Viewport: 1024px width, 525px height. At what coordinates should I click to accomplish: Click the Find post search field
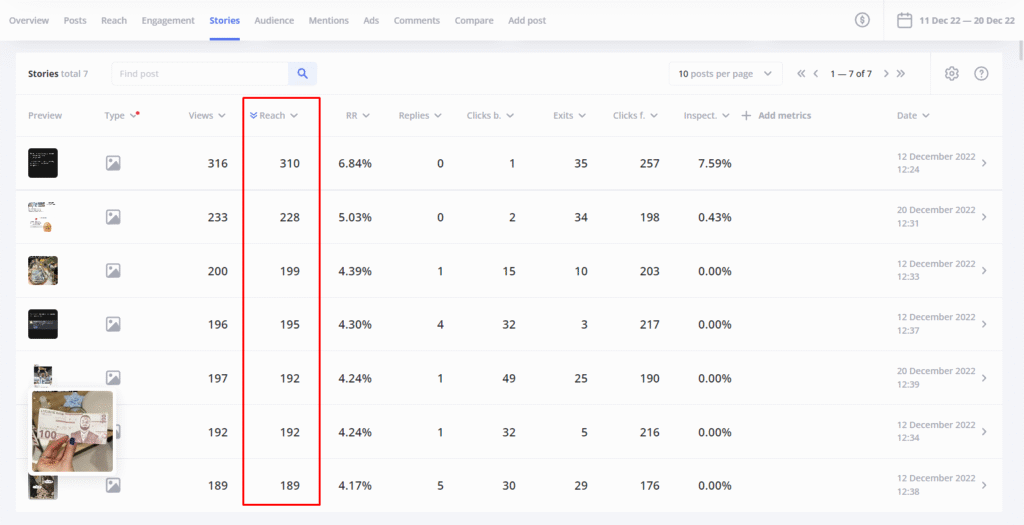click(200, 74)
